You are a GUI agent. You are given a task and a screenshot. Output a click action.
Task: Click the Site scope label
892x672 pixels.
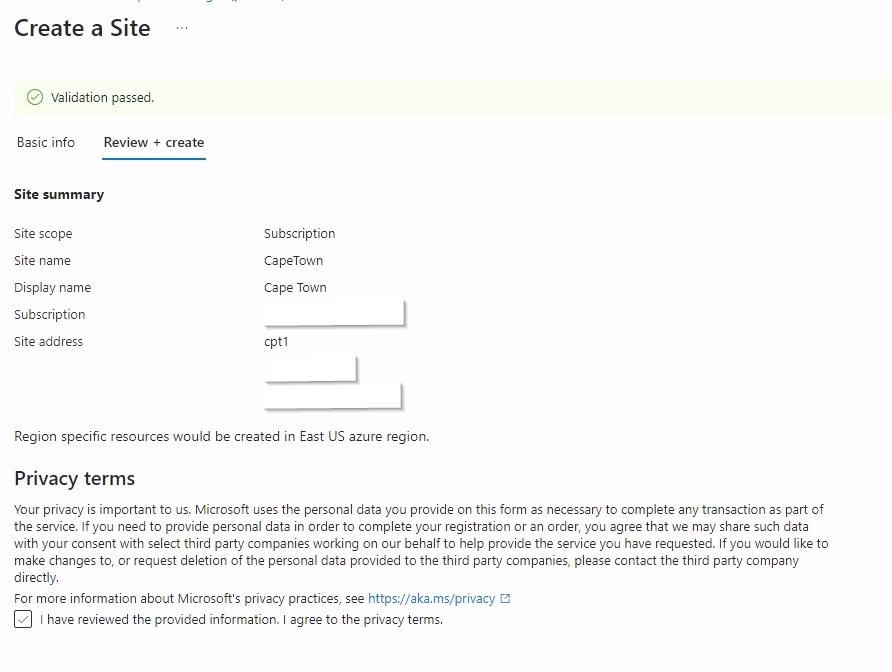pos(43,233)
